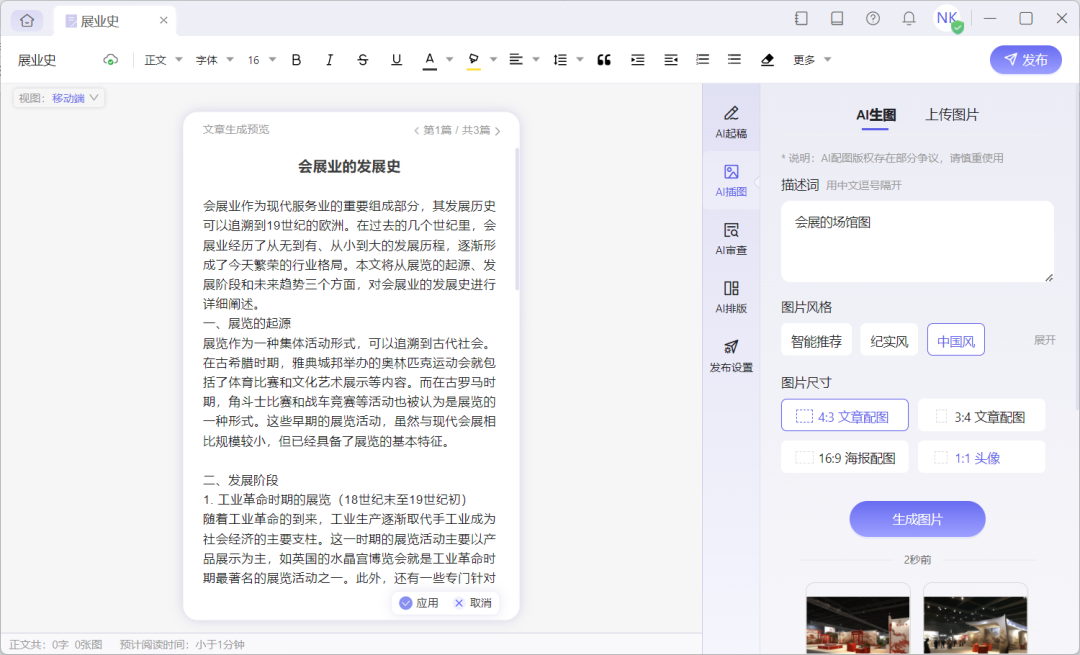Open the font size 16 dropdown
Viewport: 1080px width, 655px height.
pyautogui.click(x=262, y=60)
